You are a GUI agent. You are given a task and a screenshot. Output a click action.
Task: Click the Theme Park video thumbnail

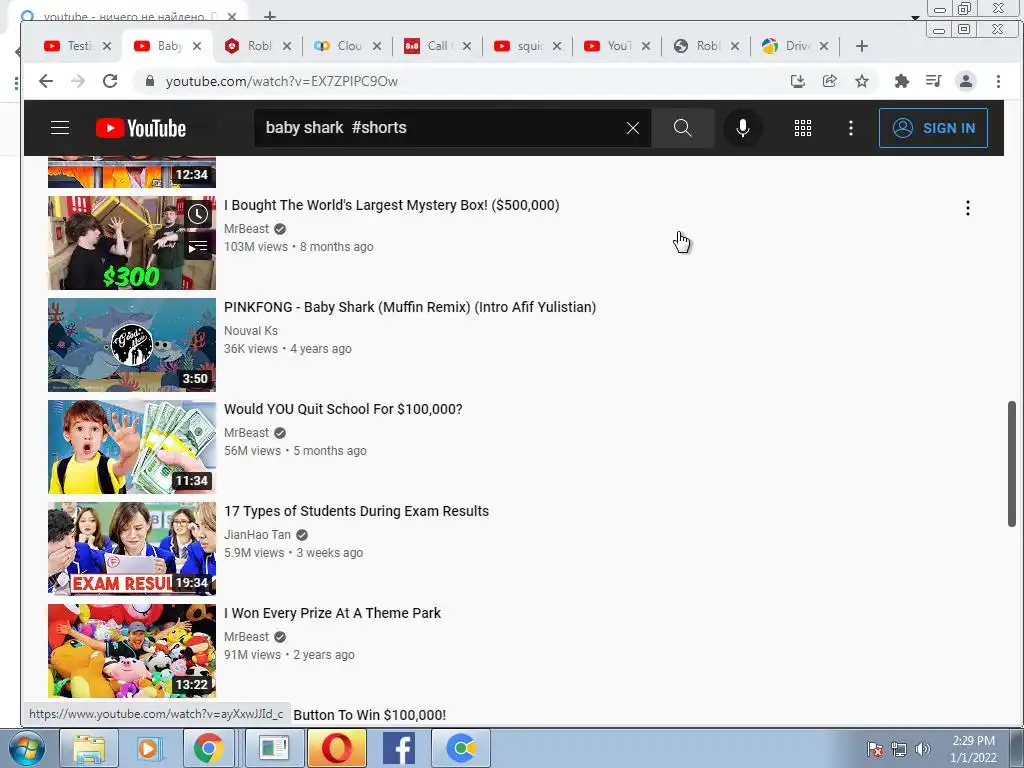click(132, 650)
